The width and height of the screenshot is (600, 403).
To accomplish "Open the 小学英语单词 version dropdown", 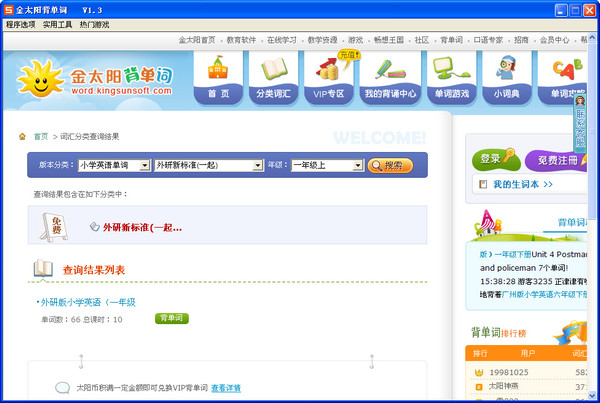I will click(x=114, y=165).
